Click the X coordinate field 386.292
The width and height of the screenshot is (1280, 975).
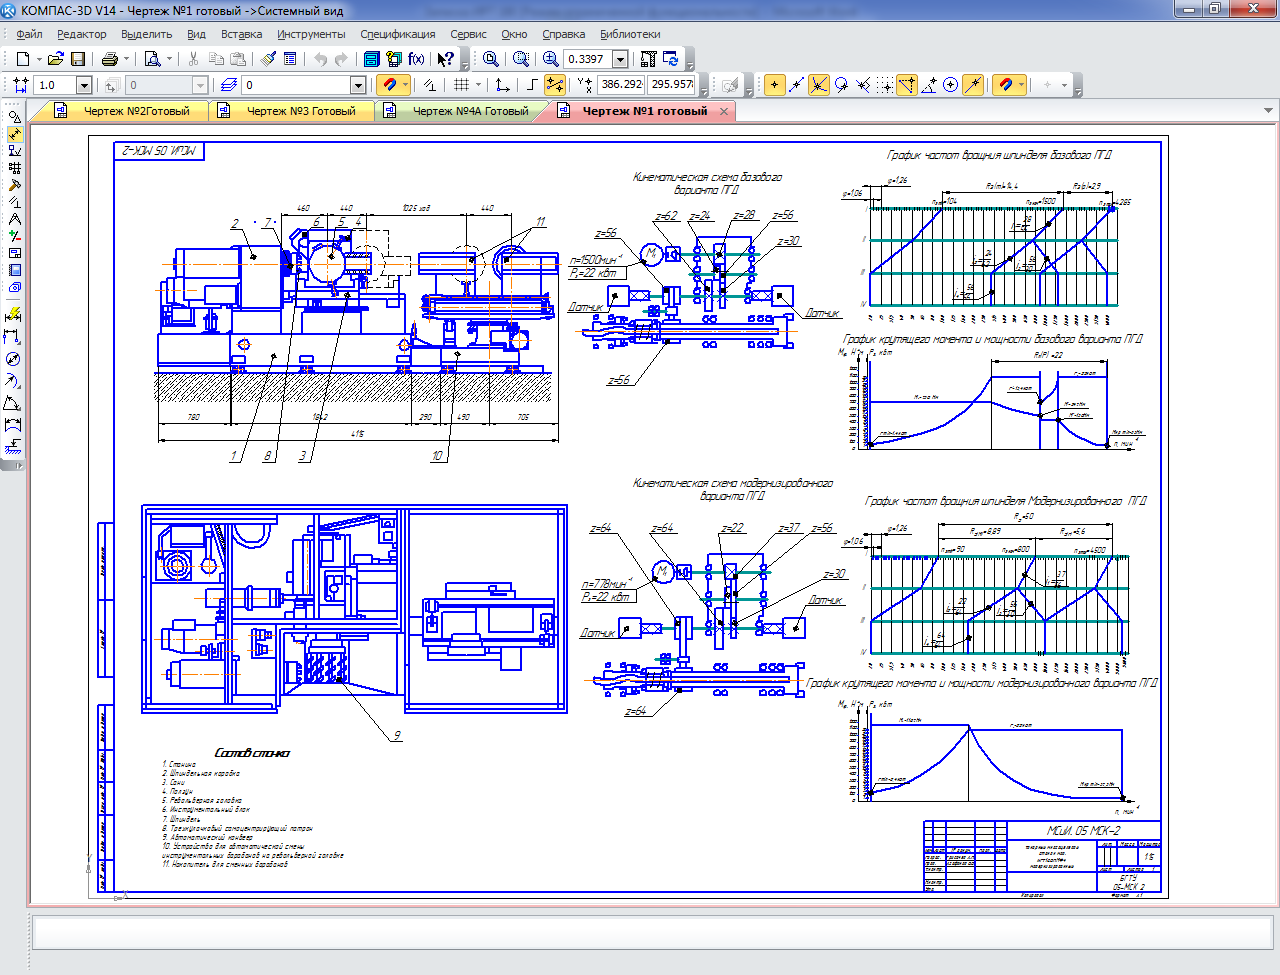pyautogui.click(x=622, y=85)
